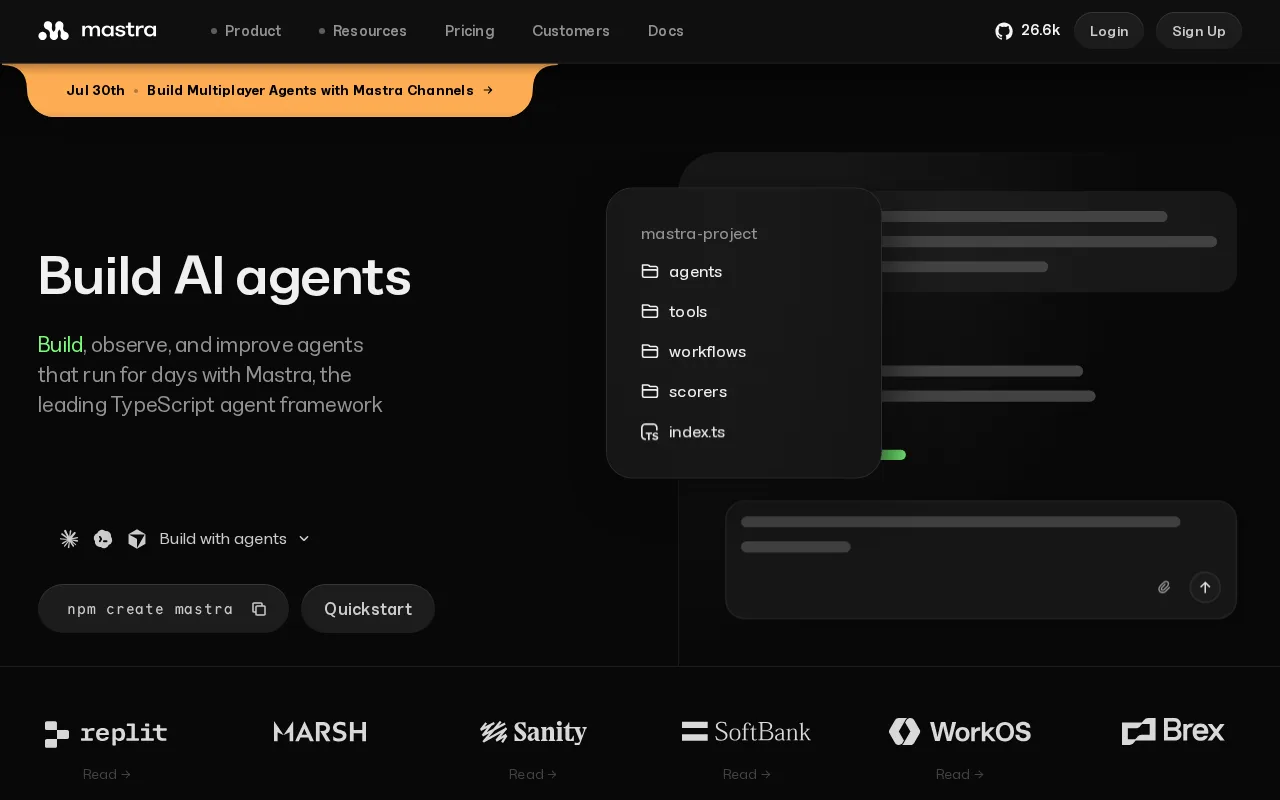Click the Cursor cube icon

(x=137, y=539)
